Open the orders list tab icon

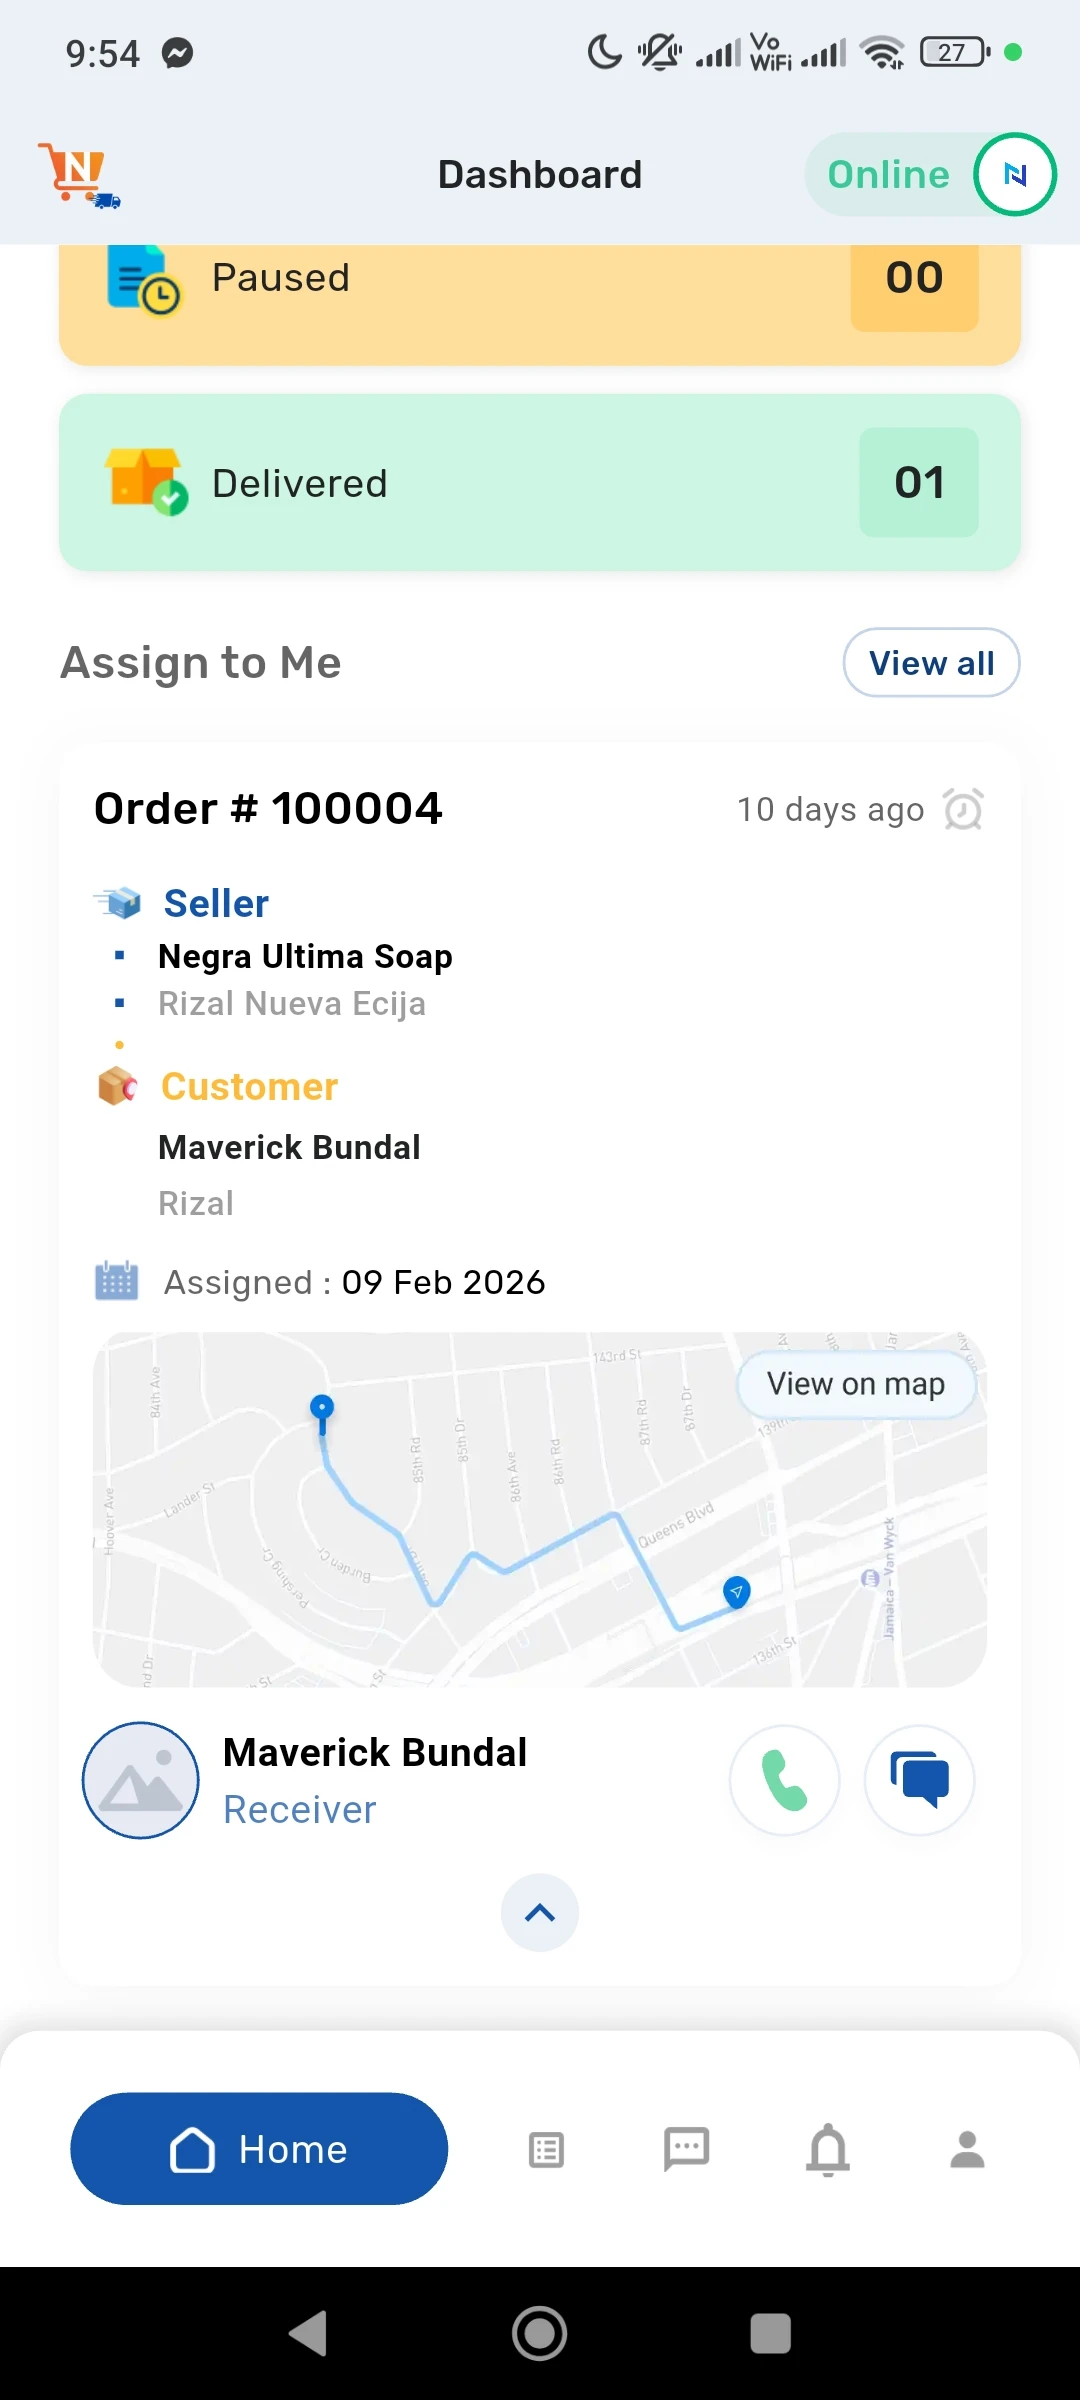pyautogui.click(x=546, y=2149)
